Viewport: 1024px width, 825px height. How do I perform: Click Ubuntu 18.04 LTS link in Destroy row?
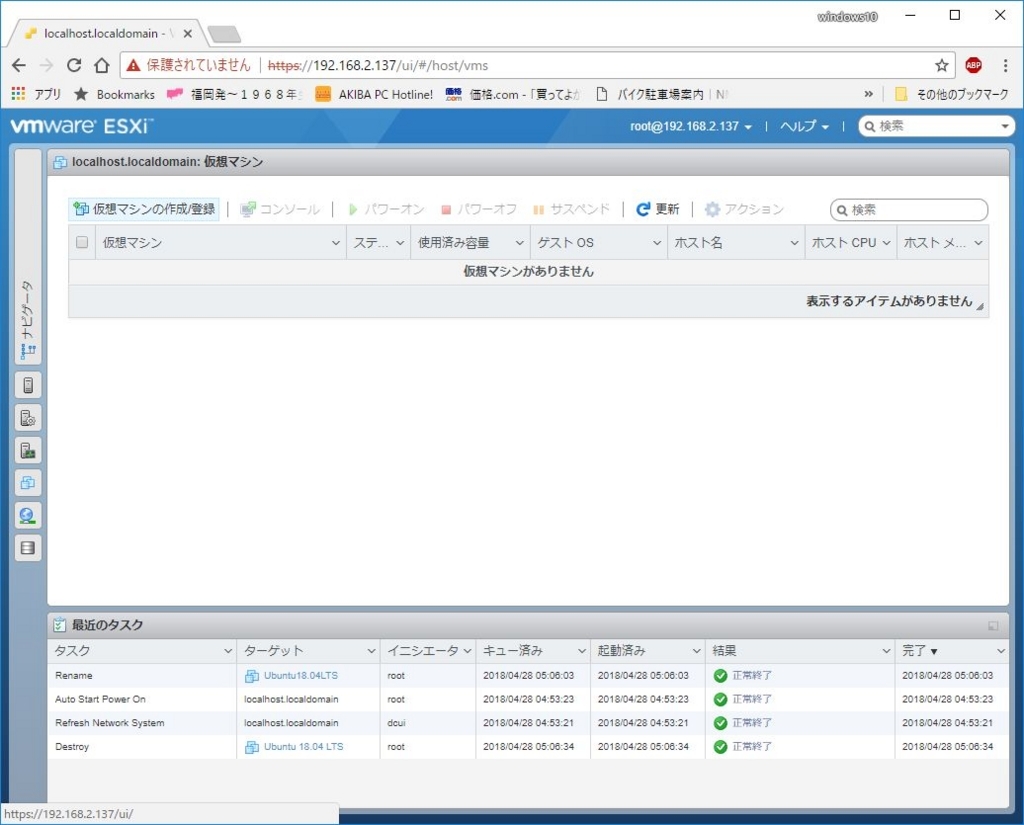(x=303, y=747)
